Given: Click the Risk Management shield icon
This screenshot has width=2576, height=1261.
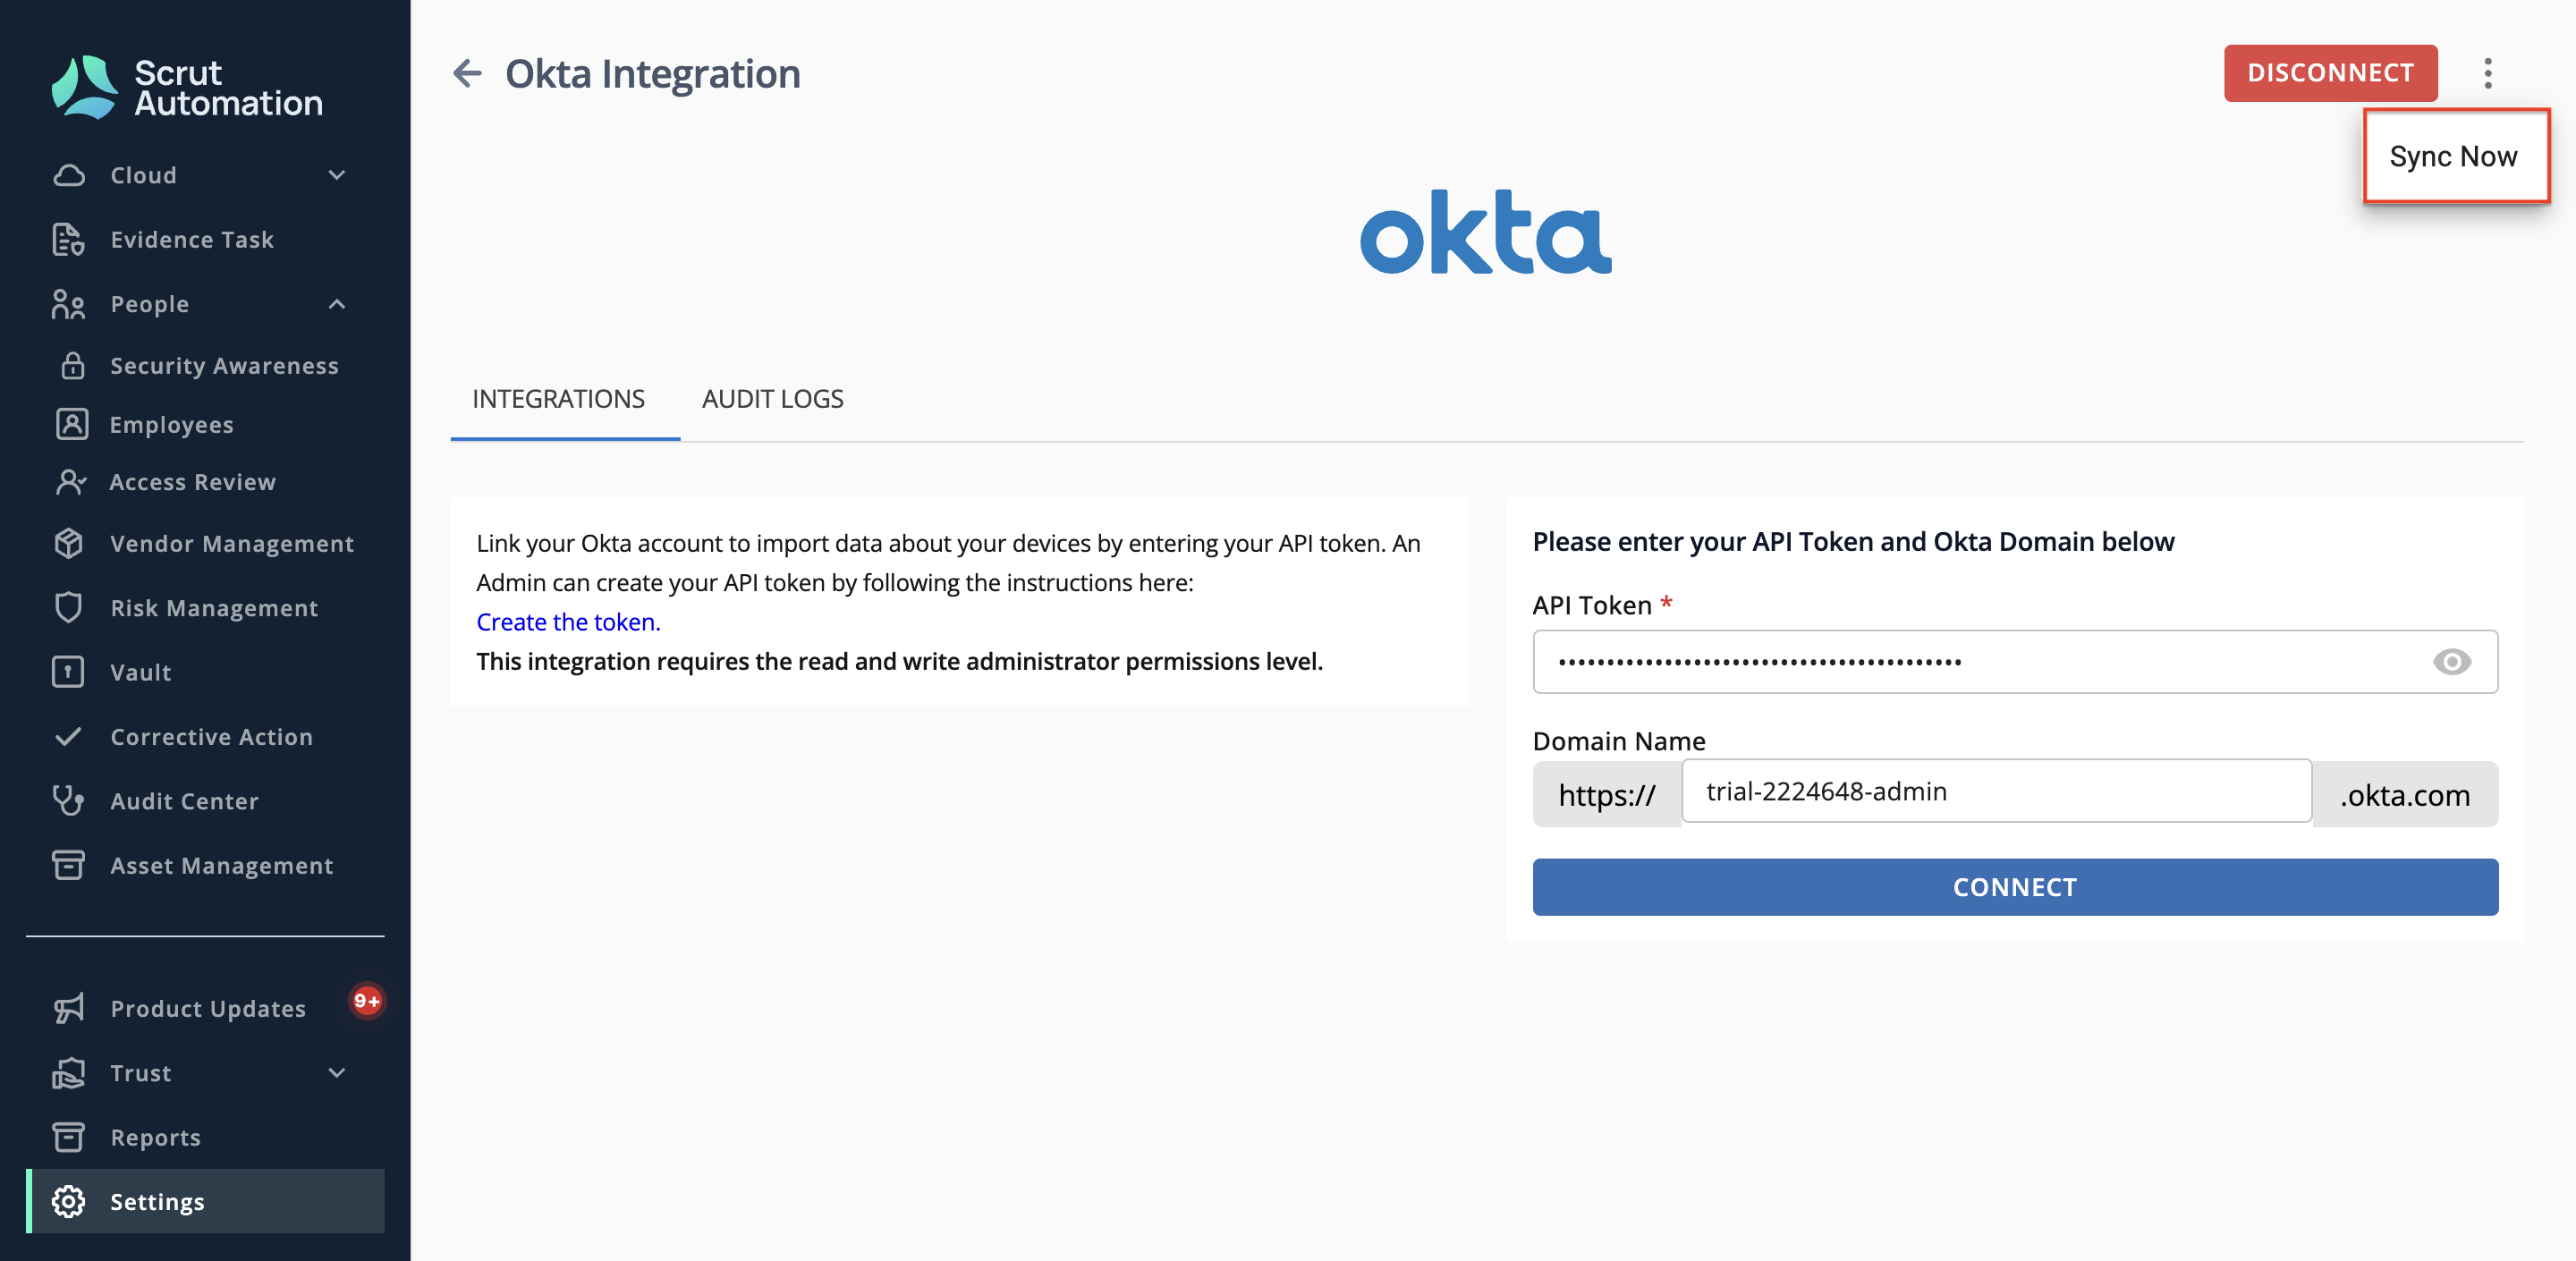Looking at the screenshot, I should pyautogui.click(x=68, y=607).
